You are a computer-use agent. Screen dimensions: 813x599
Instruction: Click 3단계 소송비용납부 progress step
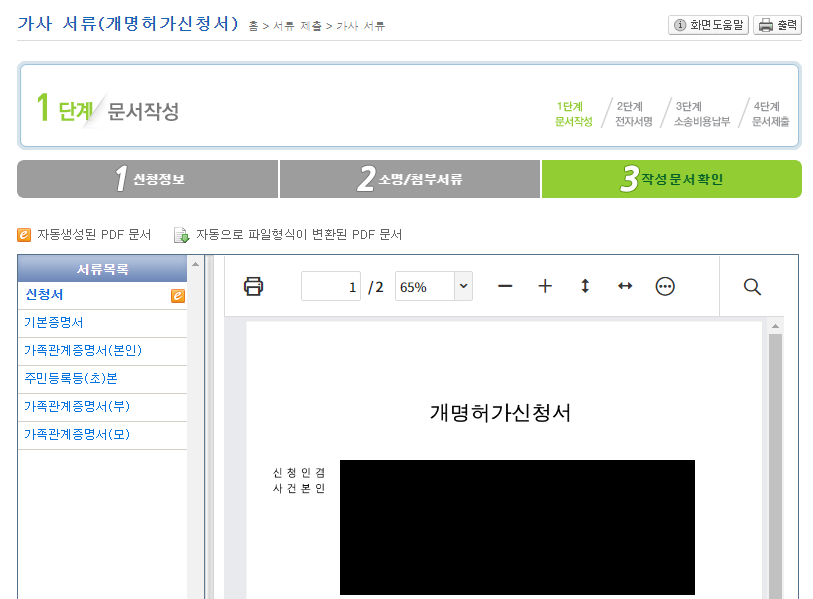[702, 114]
